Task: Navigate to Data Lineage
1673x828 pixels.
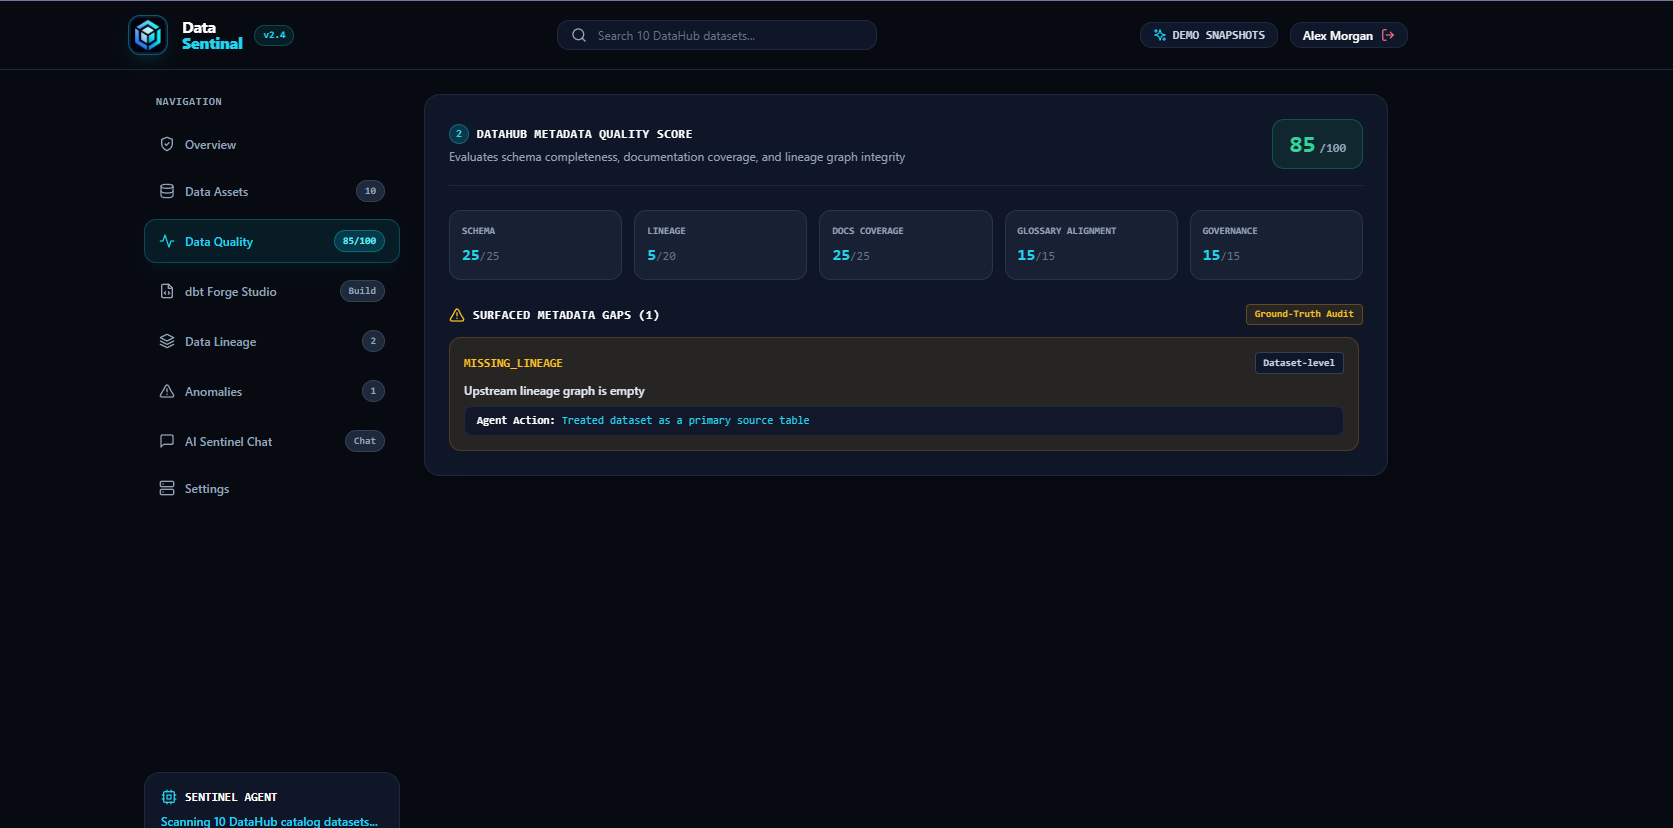Action: tap(272, 341)
